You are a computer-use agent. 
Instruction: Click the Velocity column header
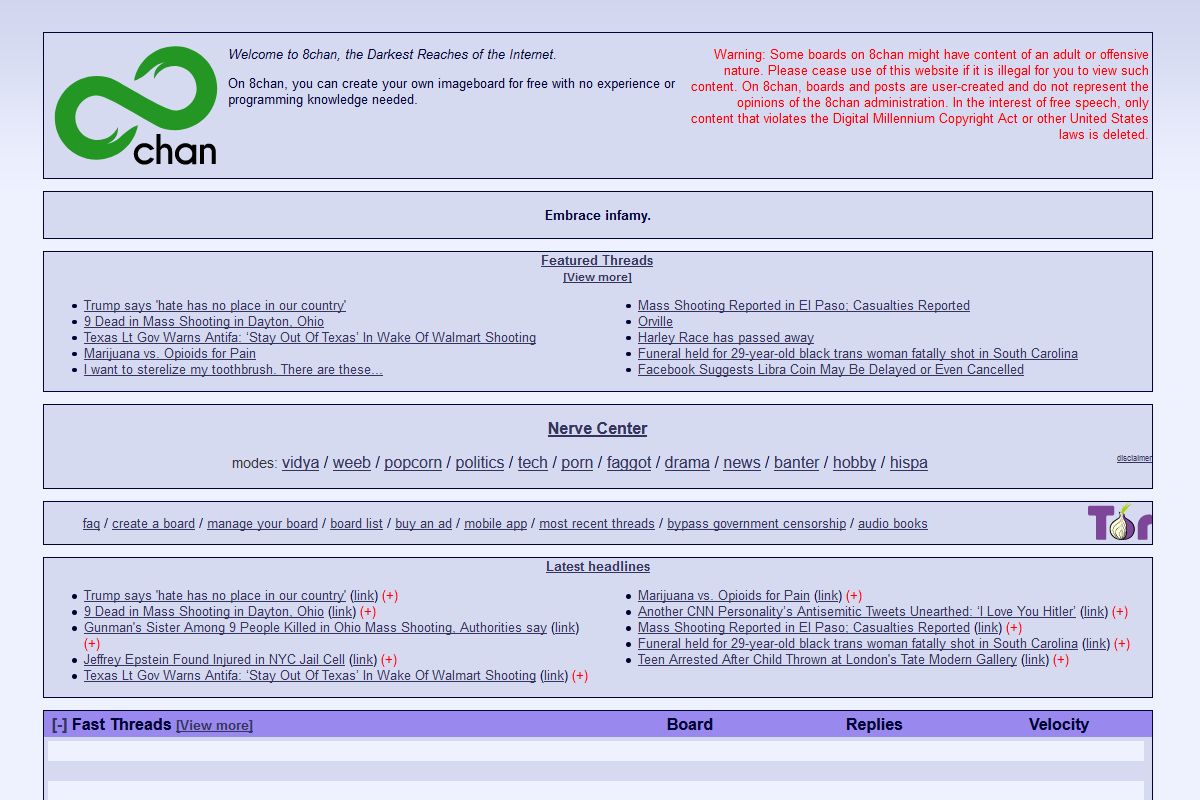click(1058, 725)
